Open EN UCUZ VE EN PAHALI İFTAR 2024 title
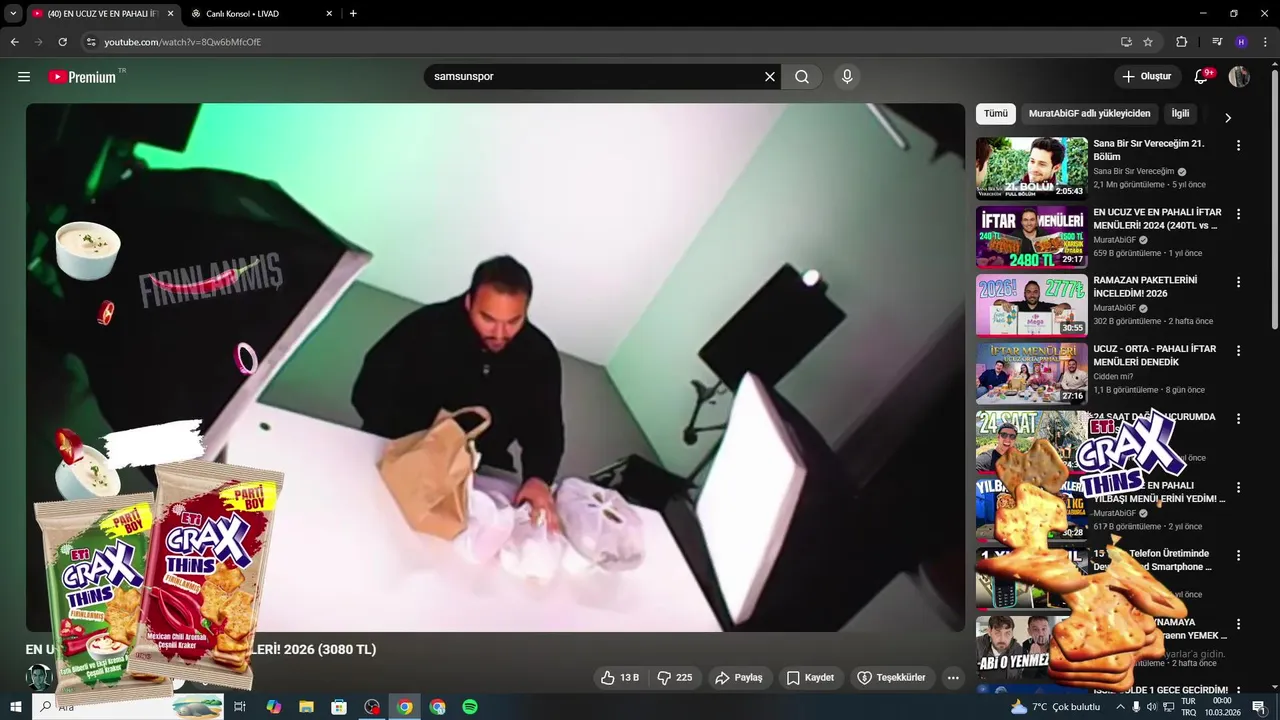Viewport: 1280px width, 720px height. (1157, 219)
